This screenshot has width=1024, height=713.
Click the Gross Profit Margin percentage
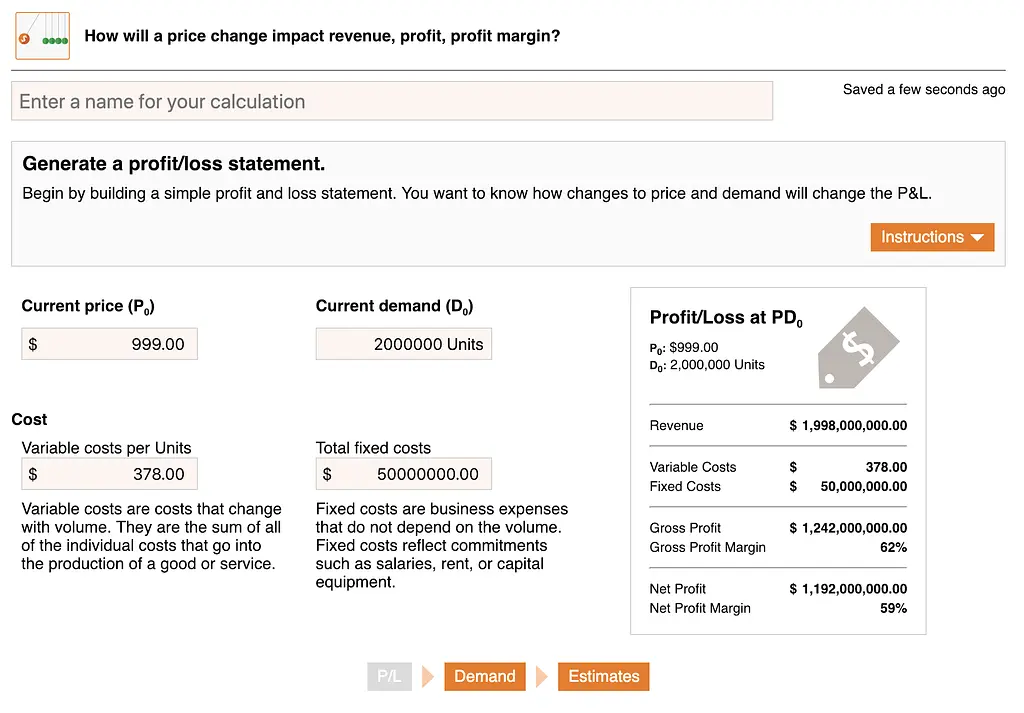coord(893,548)
